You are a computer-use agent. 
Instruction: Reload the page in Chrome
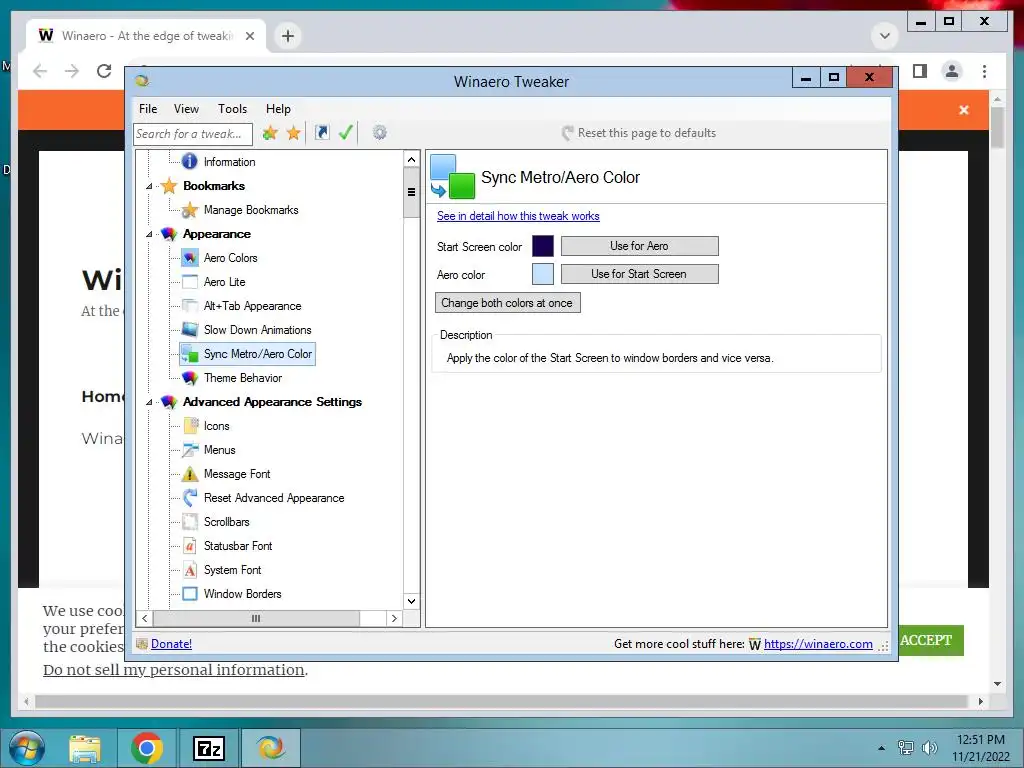point(104,71)
